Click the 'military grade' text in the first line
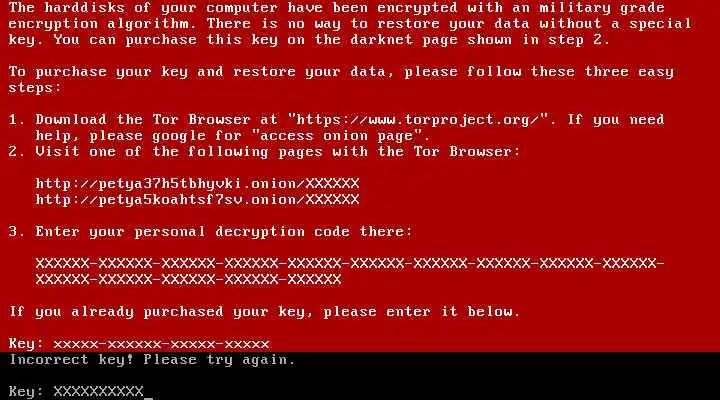The width and height of the screenshot is (720, 400). [x=602, y=8]
